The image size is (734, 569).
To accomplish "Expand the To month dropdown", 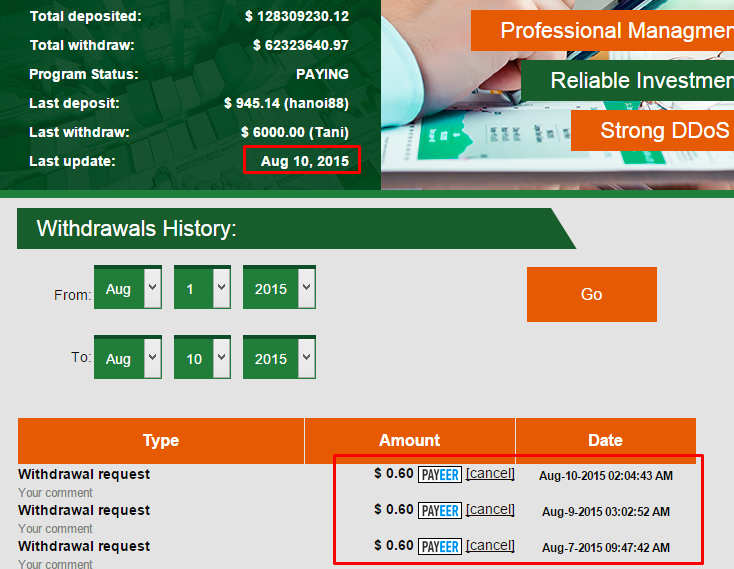I will (128, 359).
